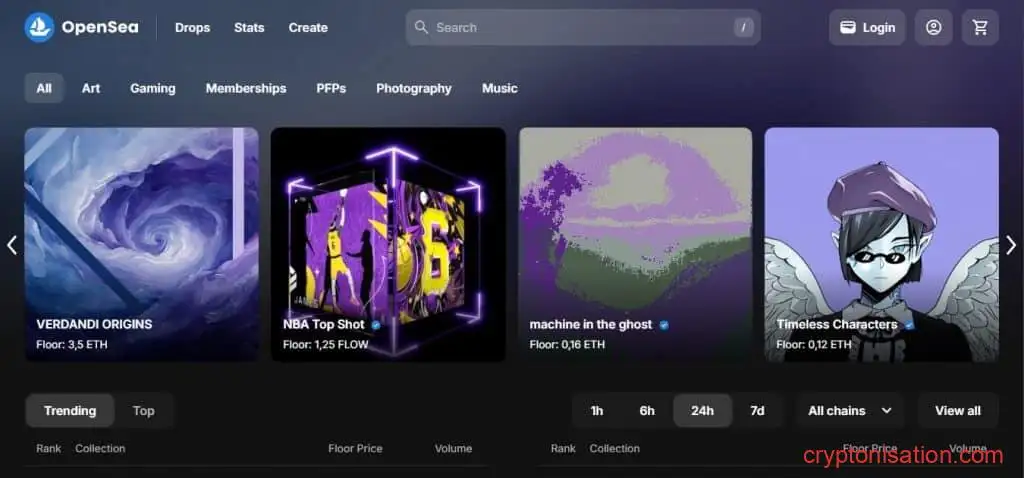Image resolution: width=1024 pixels, height=478 pixels.
Task: Open the shopping cart icon
Action: click(980, 27)
